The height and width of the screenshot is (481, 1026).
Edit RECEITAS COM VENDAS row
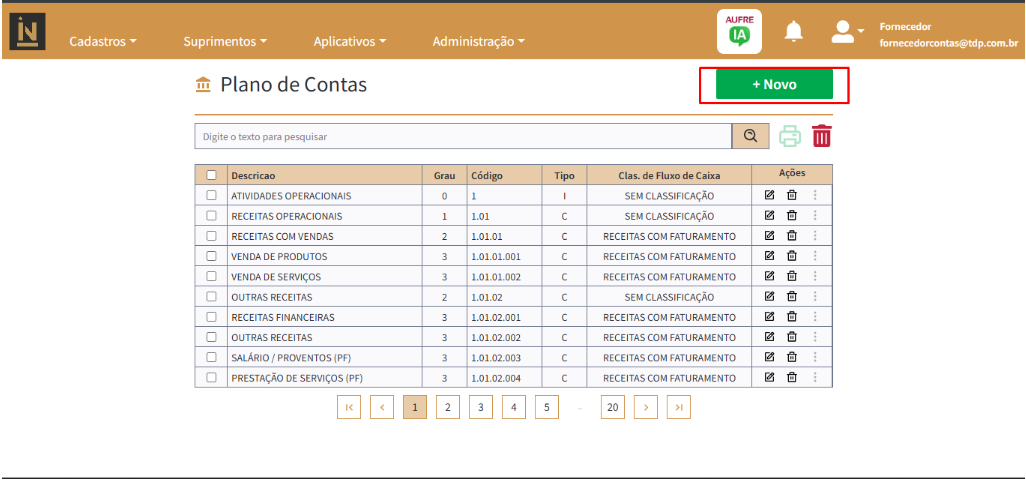[x=770, y=236]
